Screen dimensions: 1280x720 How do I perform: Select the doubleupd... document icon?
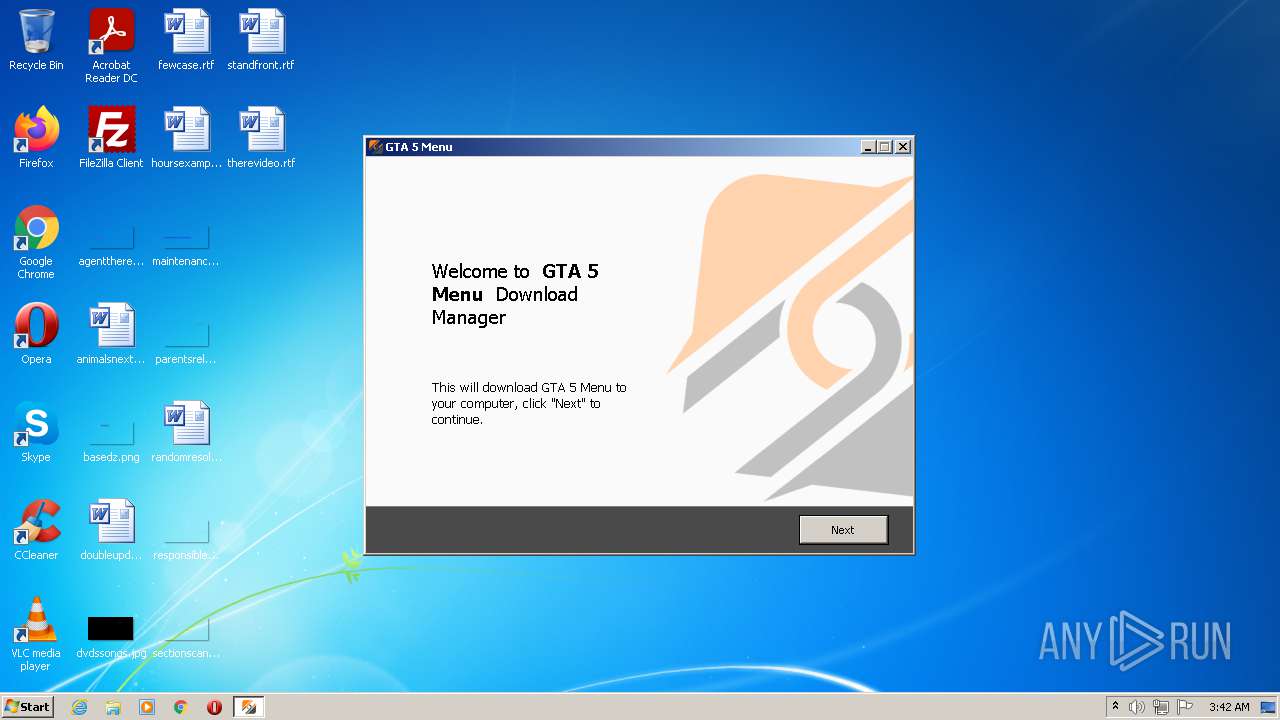(x=111, y=530)
